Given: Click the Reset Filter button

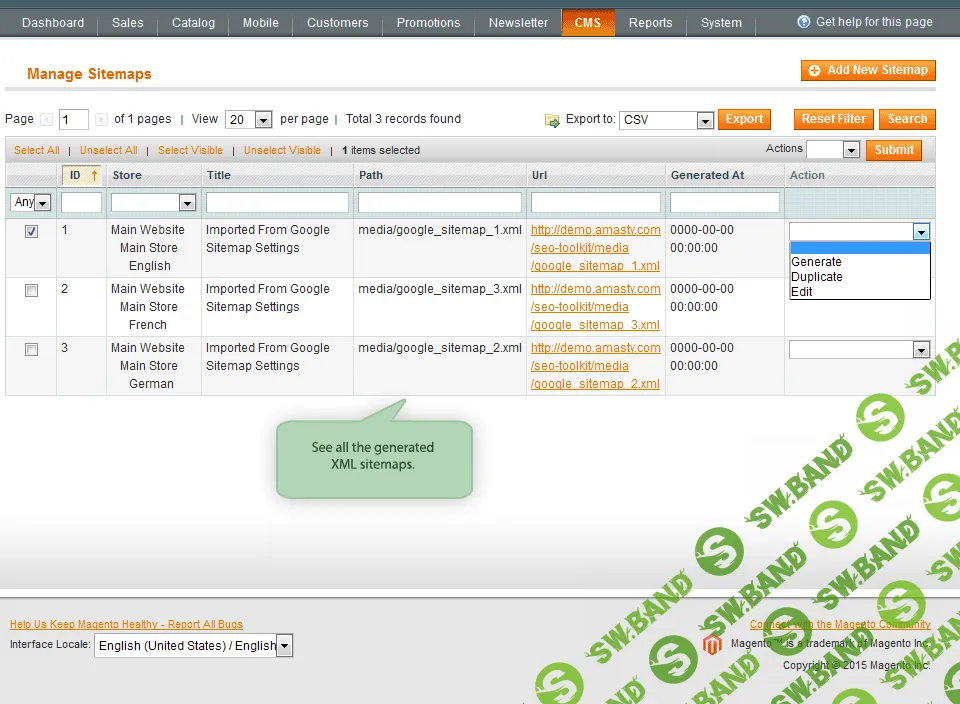Looking at the screenshot, I should point(833,118).
